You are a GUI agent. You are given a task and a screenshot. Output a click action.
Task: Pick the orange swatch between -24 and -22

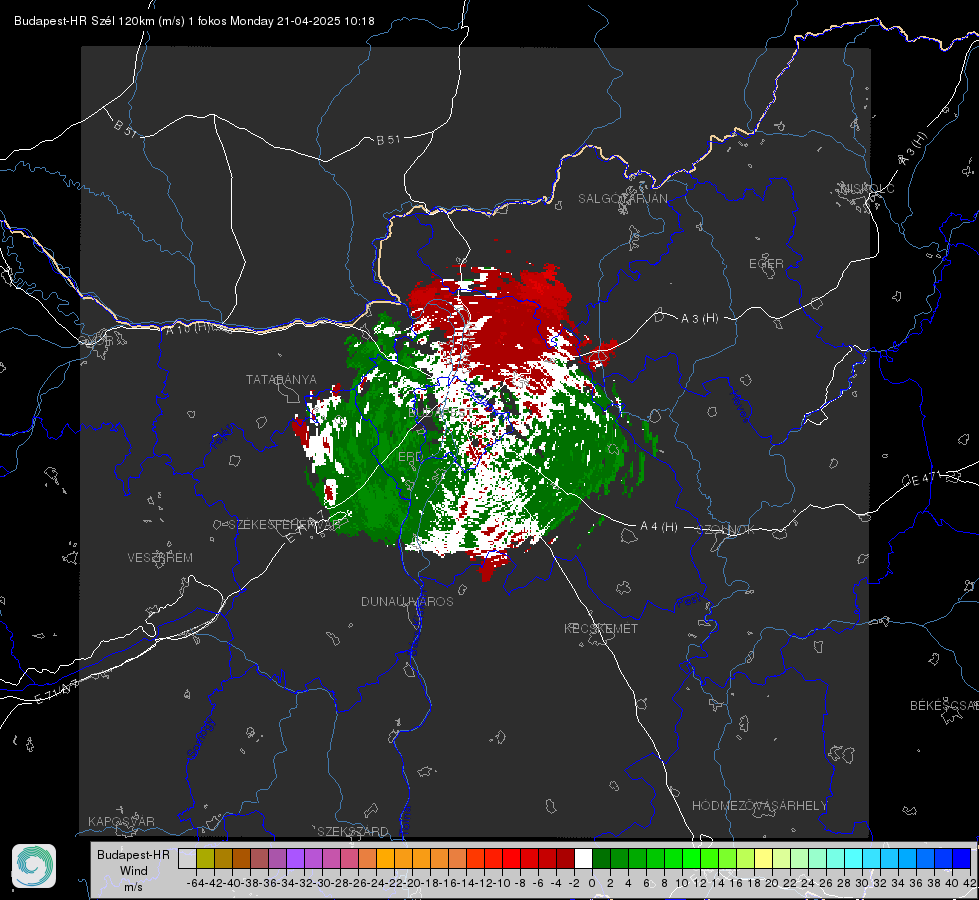pos(385,858)
